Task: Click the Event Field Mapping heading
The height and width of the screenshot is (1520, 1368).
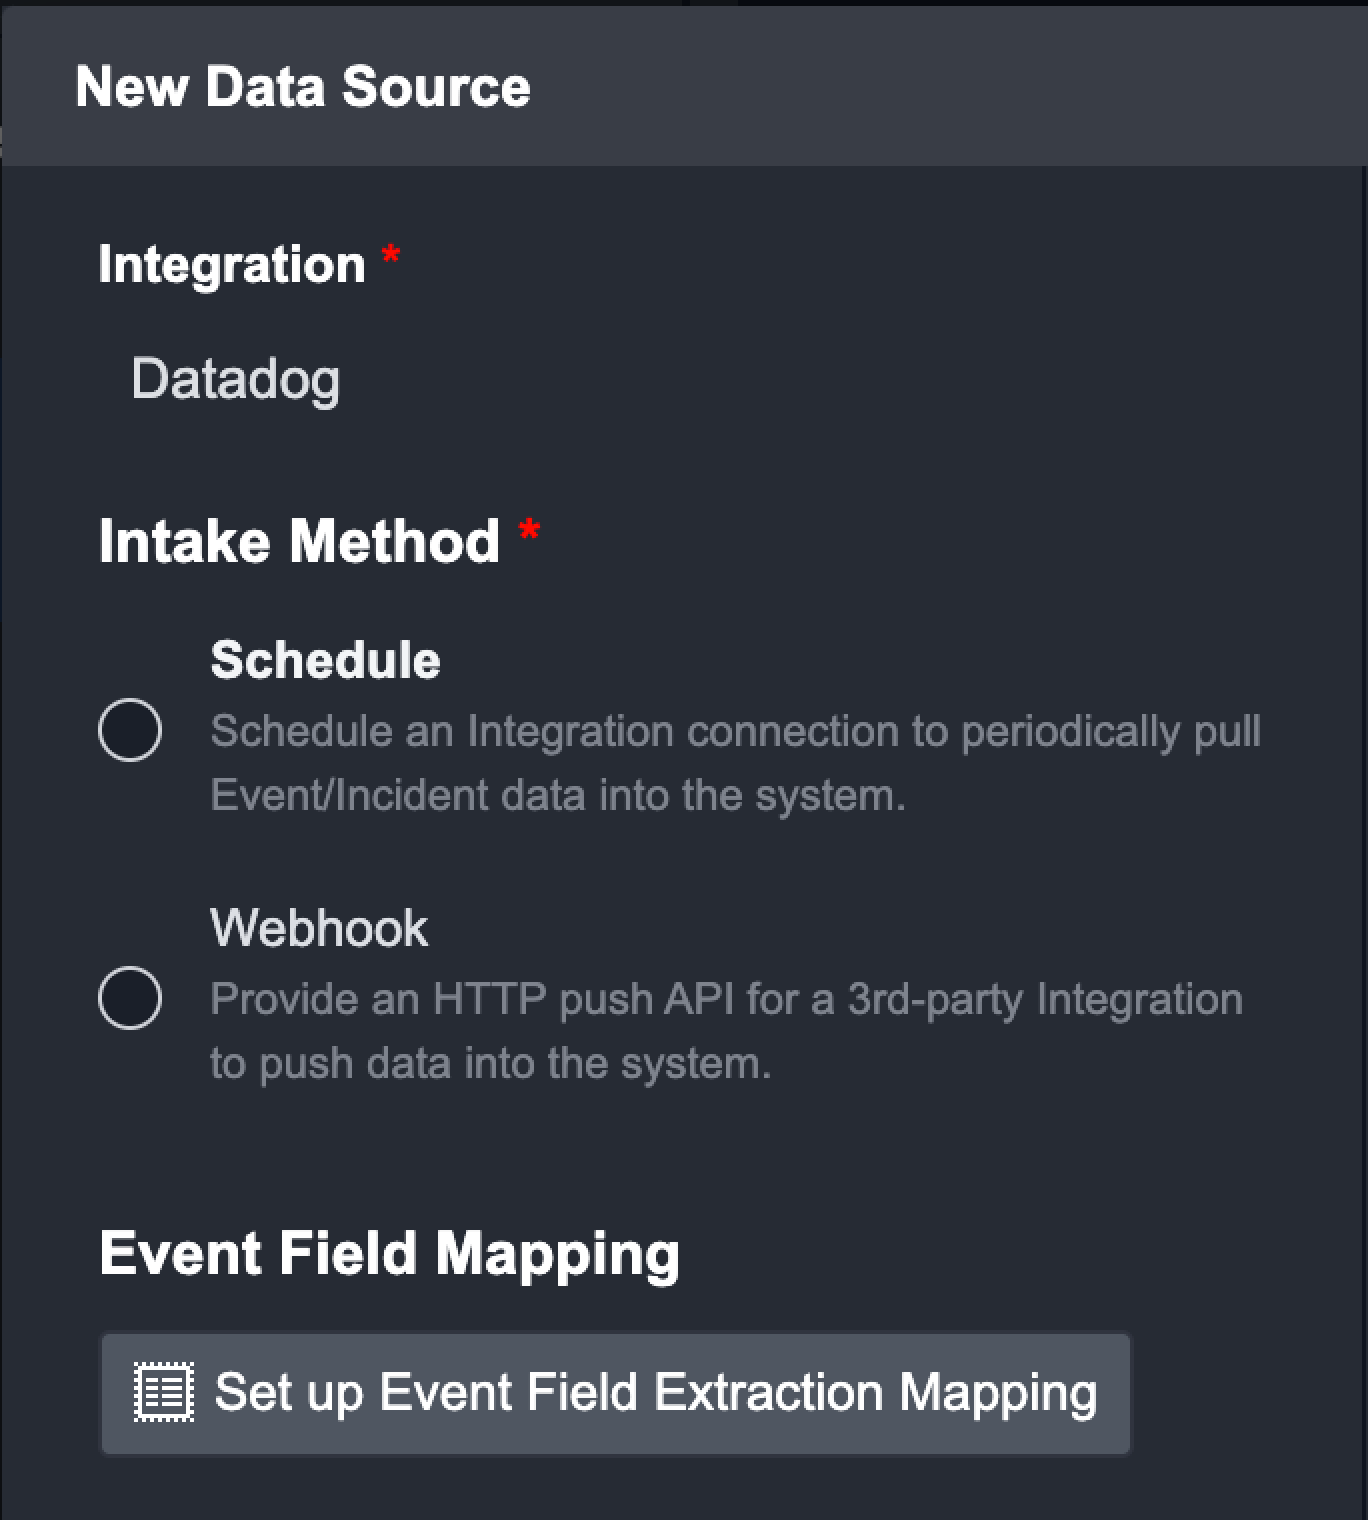Action: (389, 1253)
